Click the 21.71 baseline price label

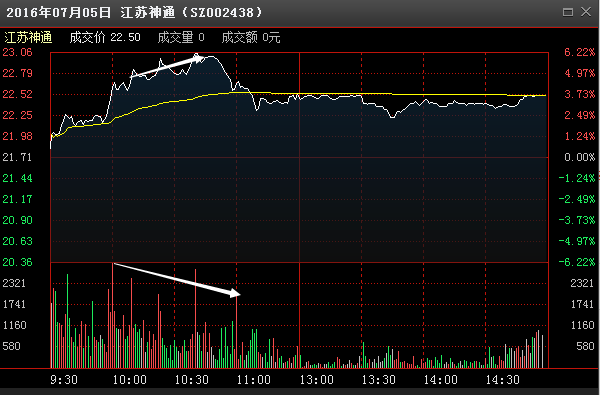(17, 157)
